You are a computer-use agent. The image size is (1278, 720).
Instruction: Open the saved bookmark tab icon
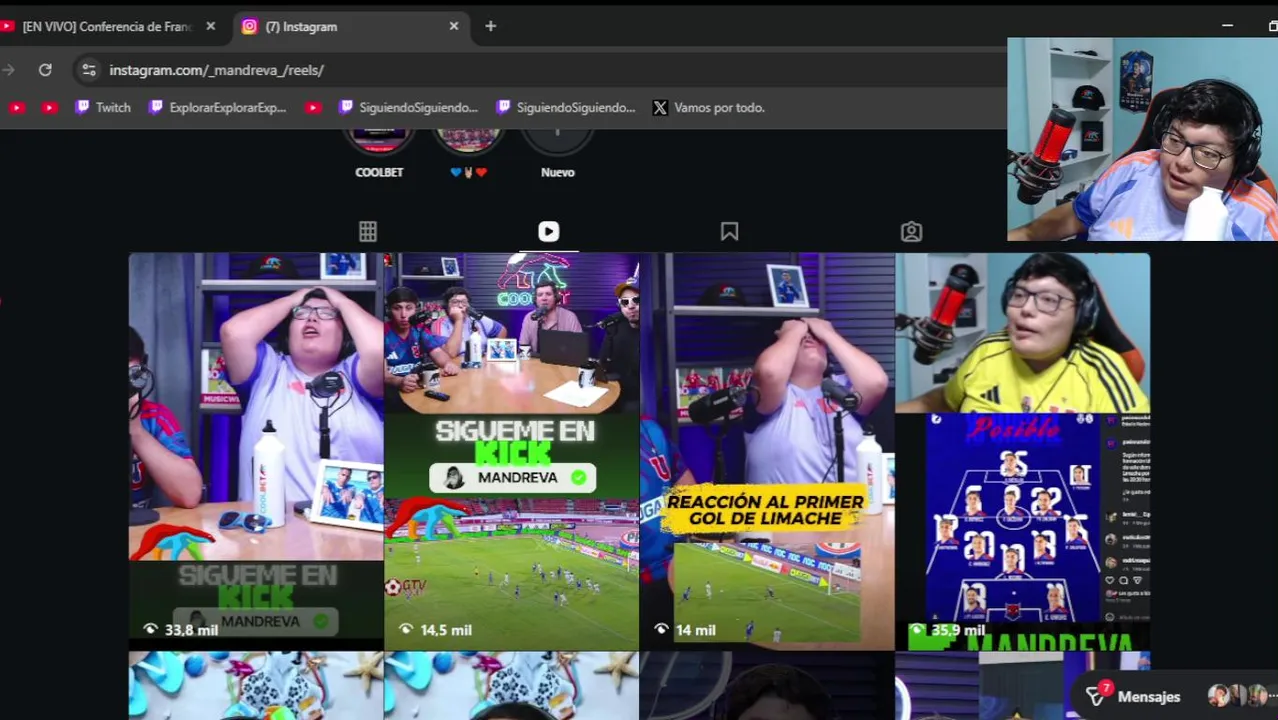coord(730,232)
